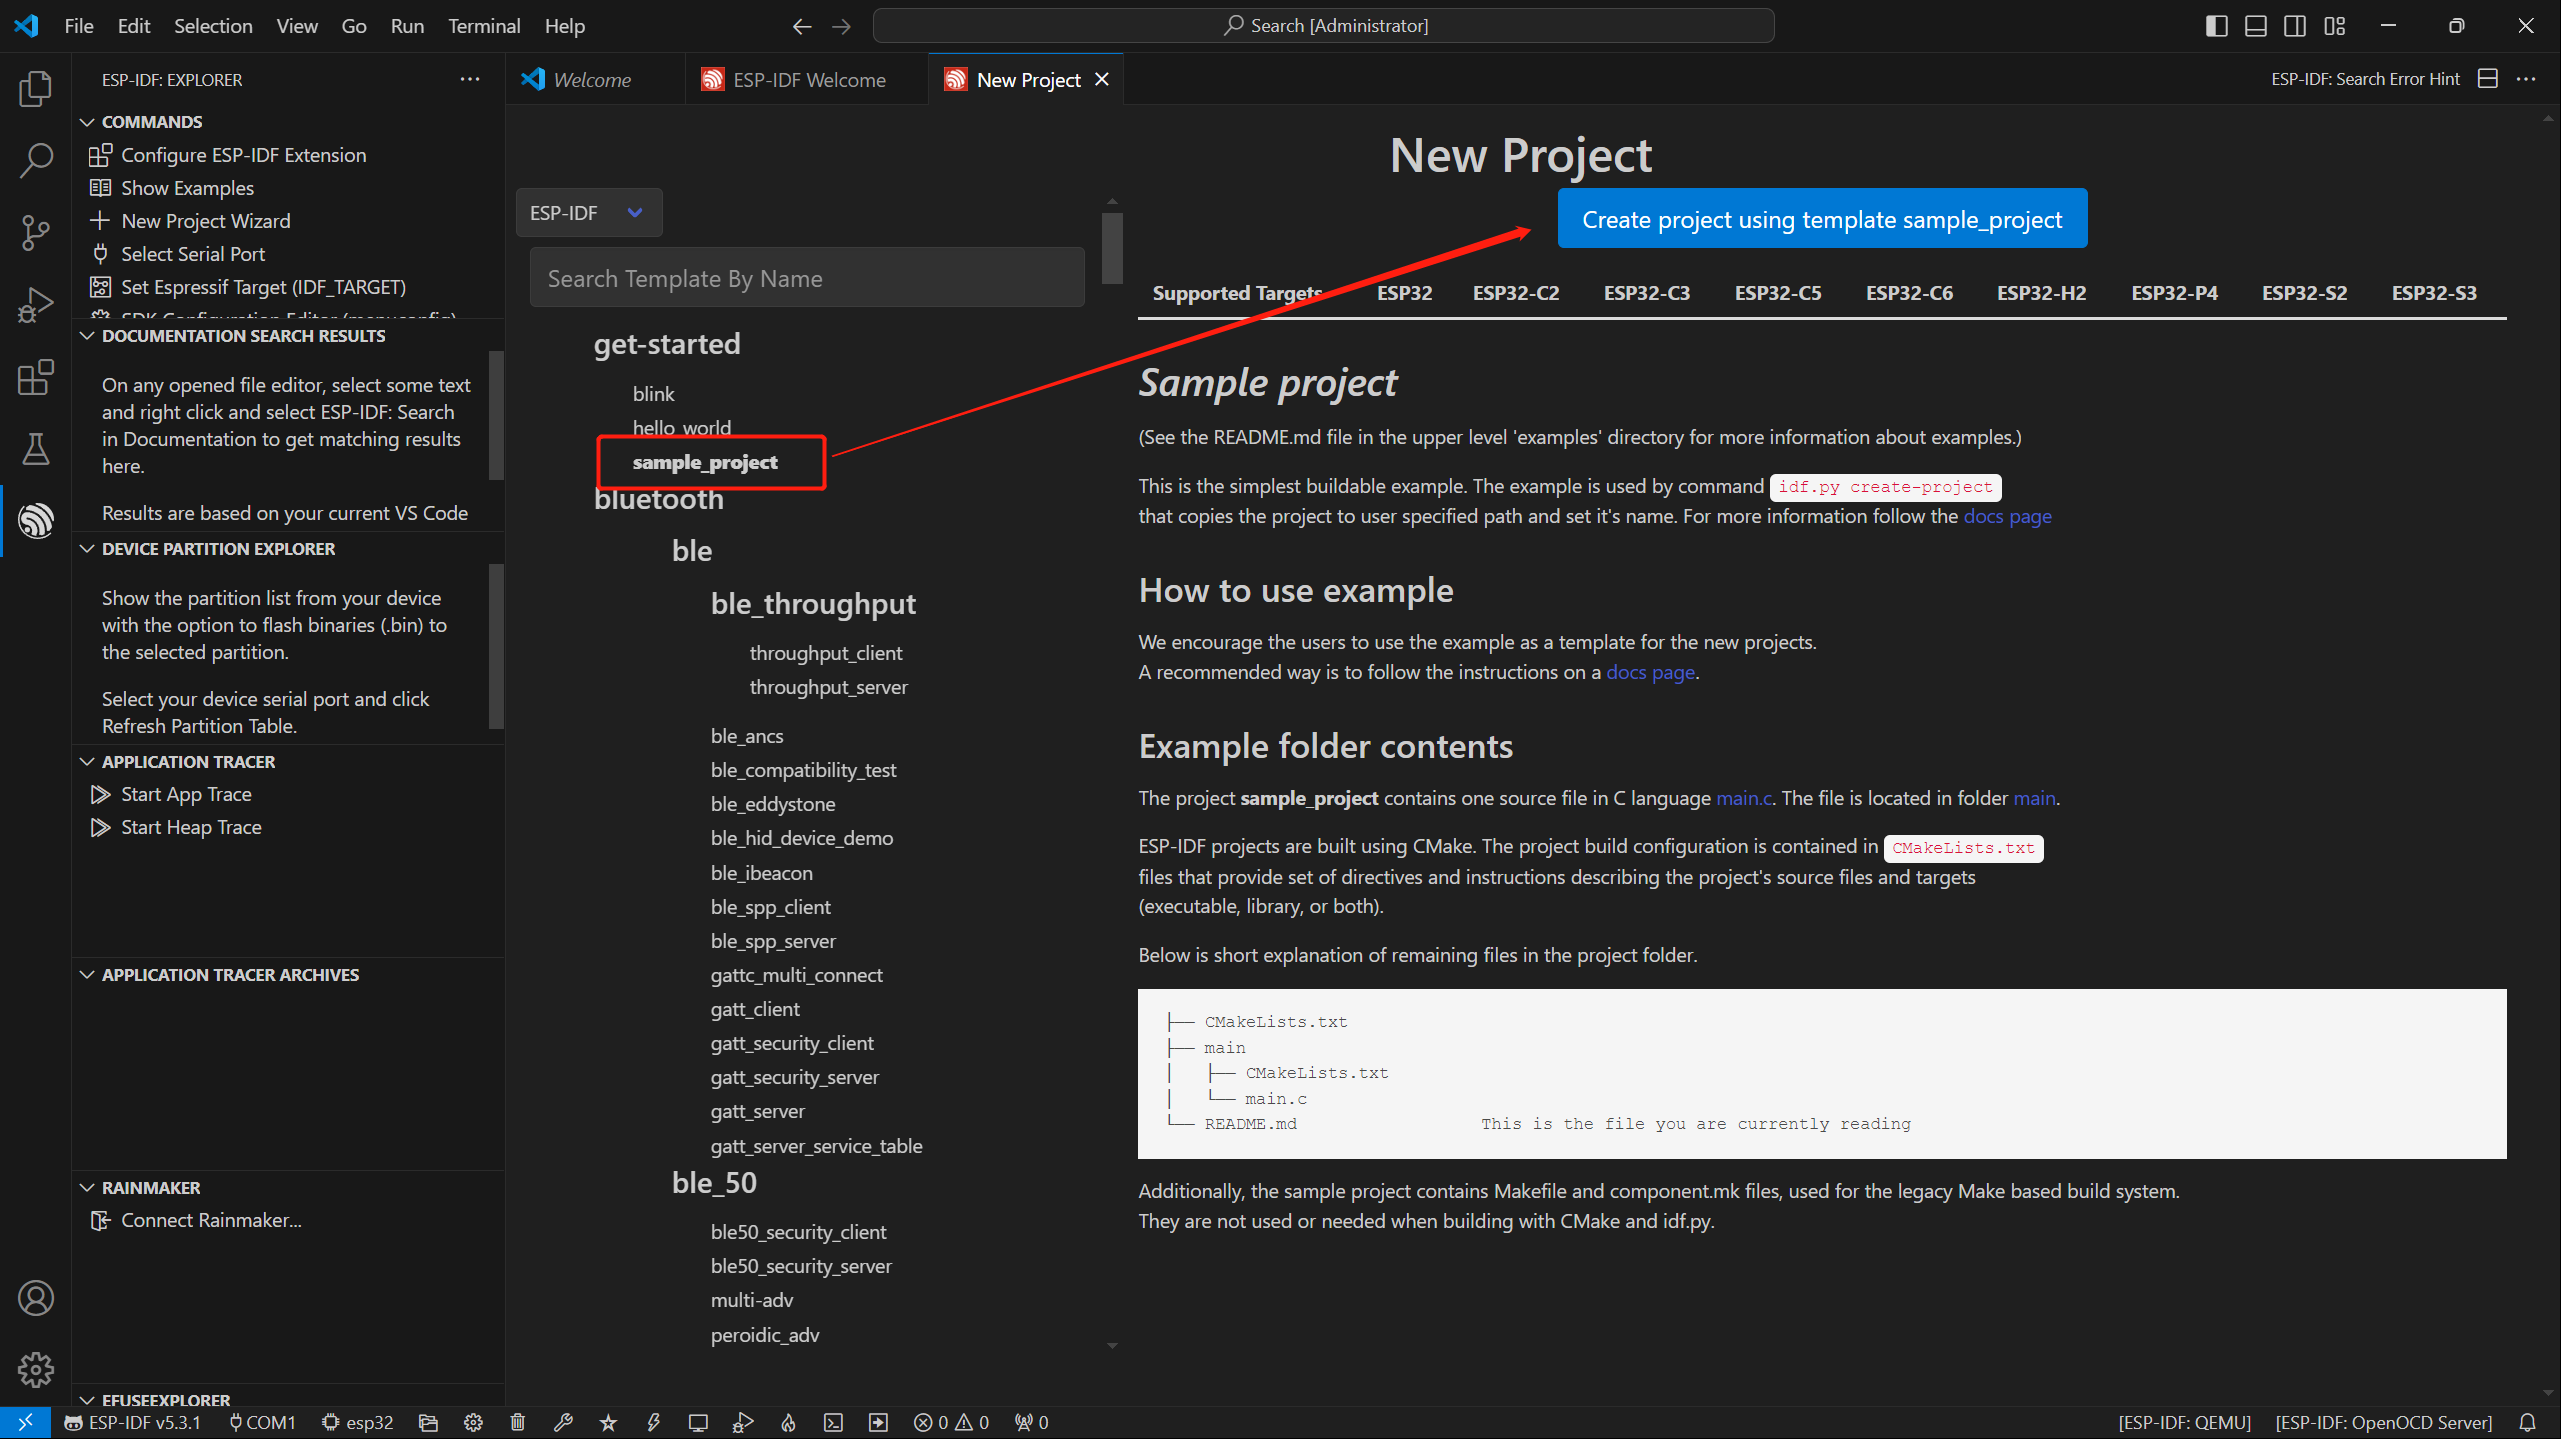Image resolution: width=2561 pixels, height=1439 pixels.
Task: Click in Search Template By Name field
Action: [807, 278]
